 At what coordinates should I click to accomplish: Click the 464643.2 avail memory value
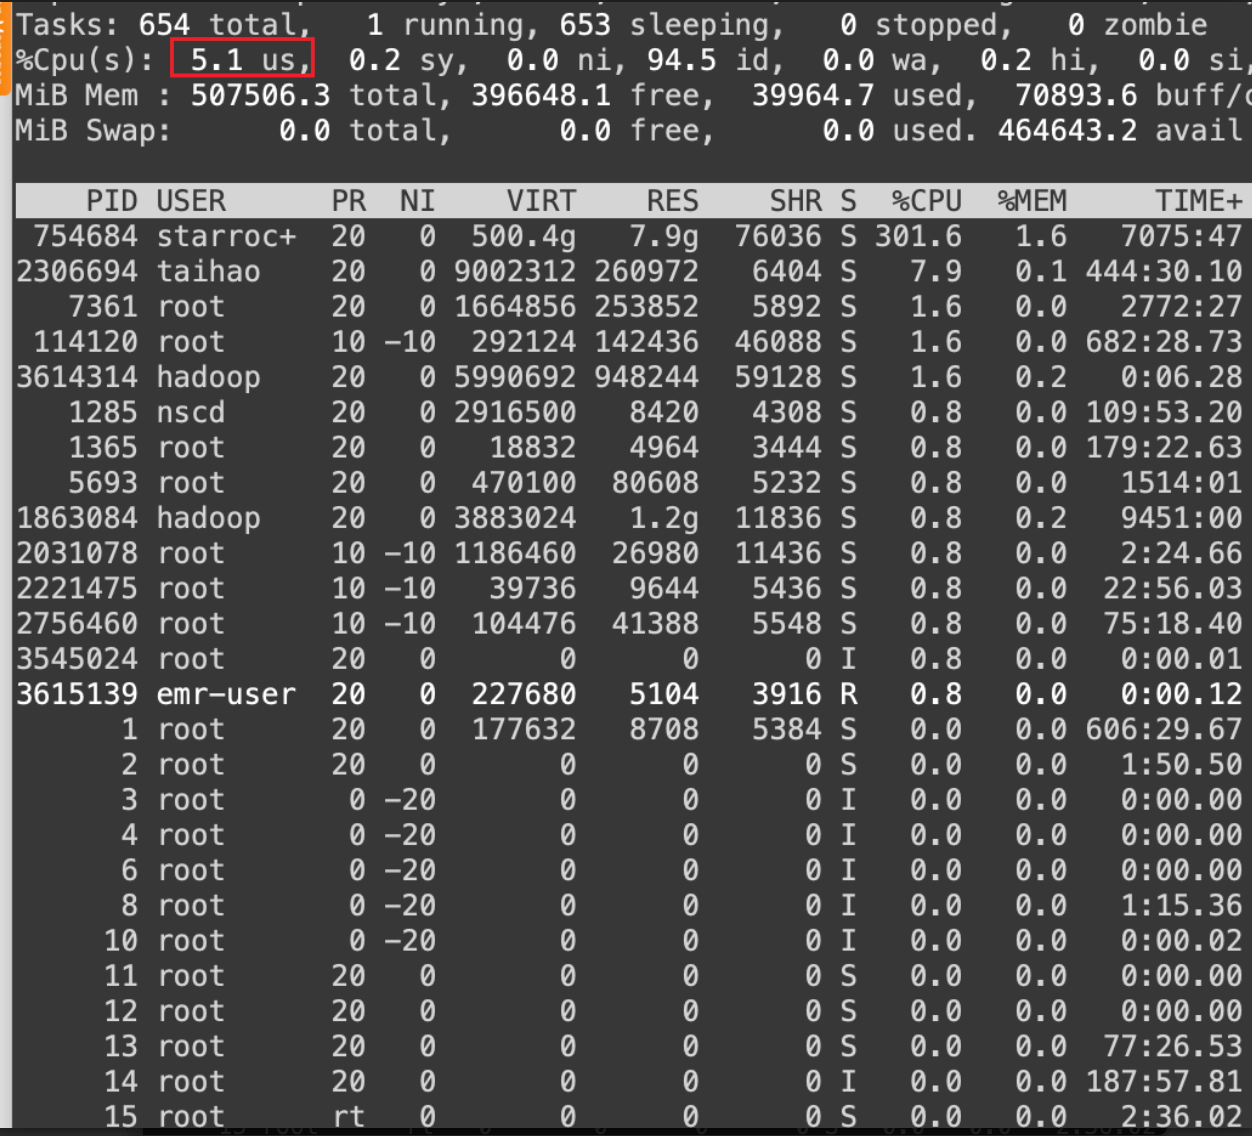pos(1067,130)
